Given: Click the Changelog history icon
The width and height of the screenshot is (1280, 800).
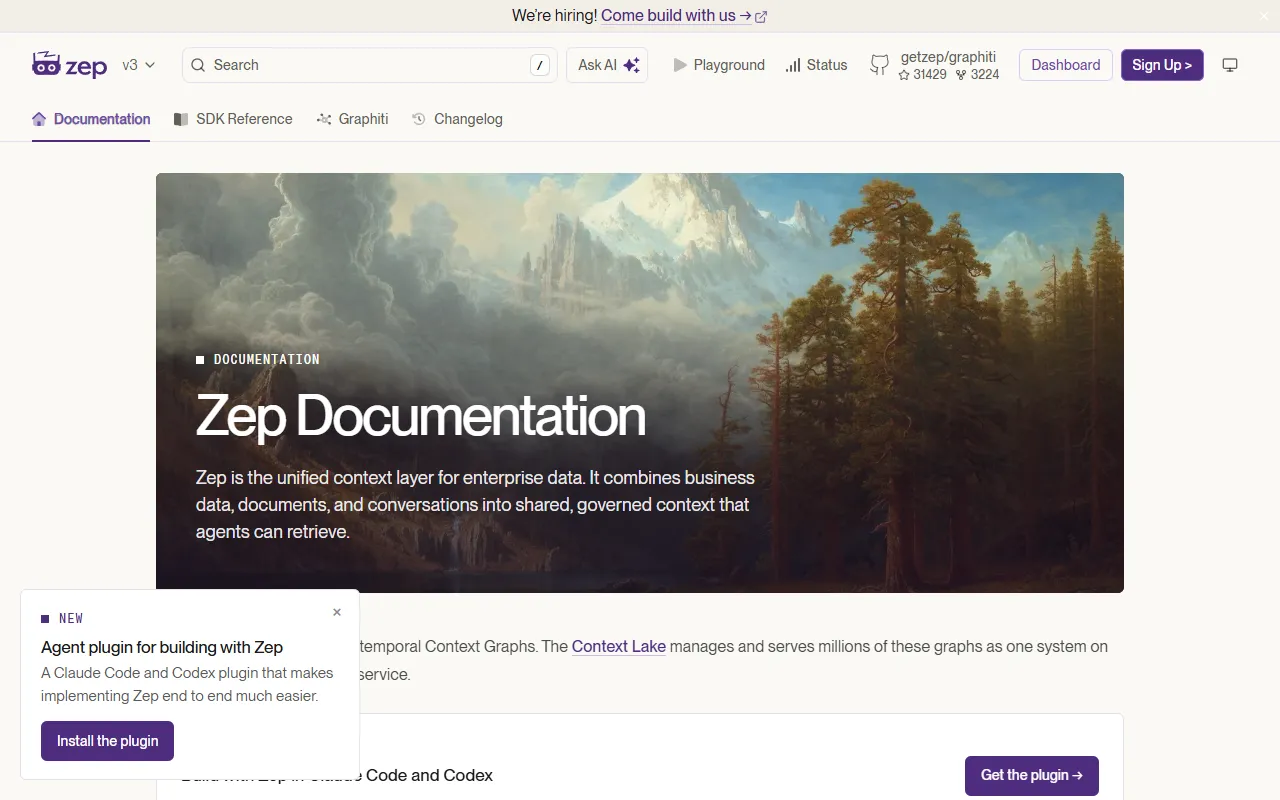Looking at the screenshot, I should coord(420,119).
